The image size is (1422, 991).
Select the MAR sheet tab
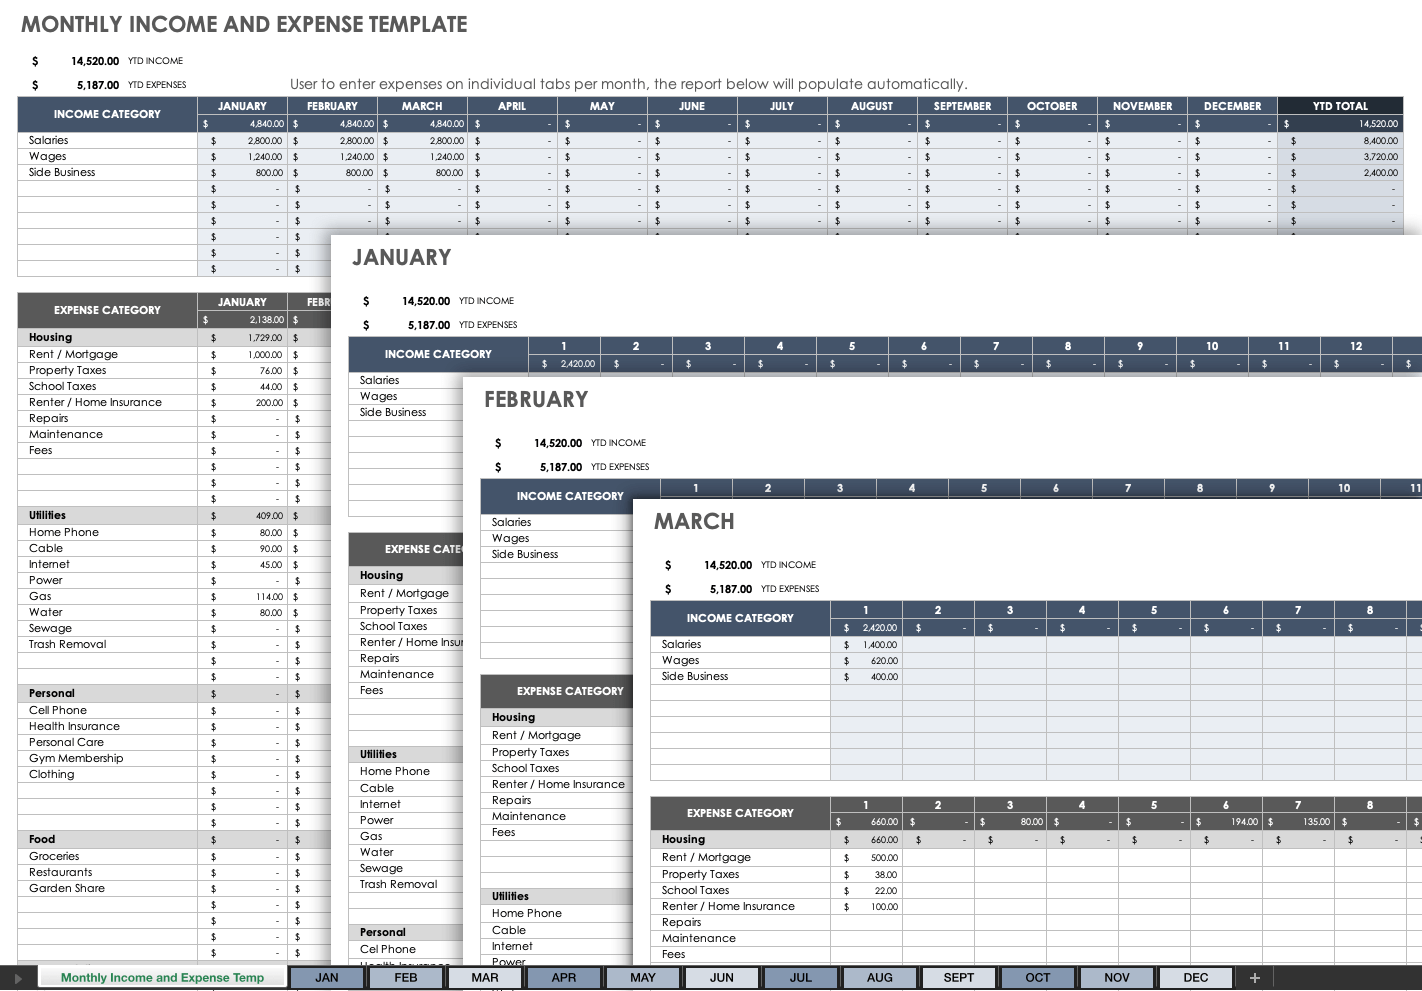(x=484, y=977)
